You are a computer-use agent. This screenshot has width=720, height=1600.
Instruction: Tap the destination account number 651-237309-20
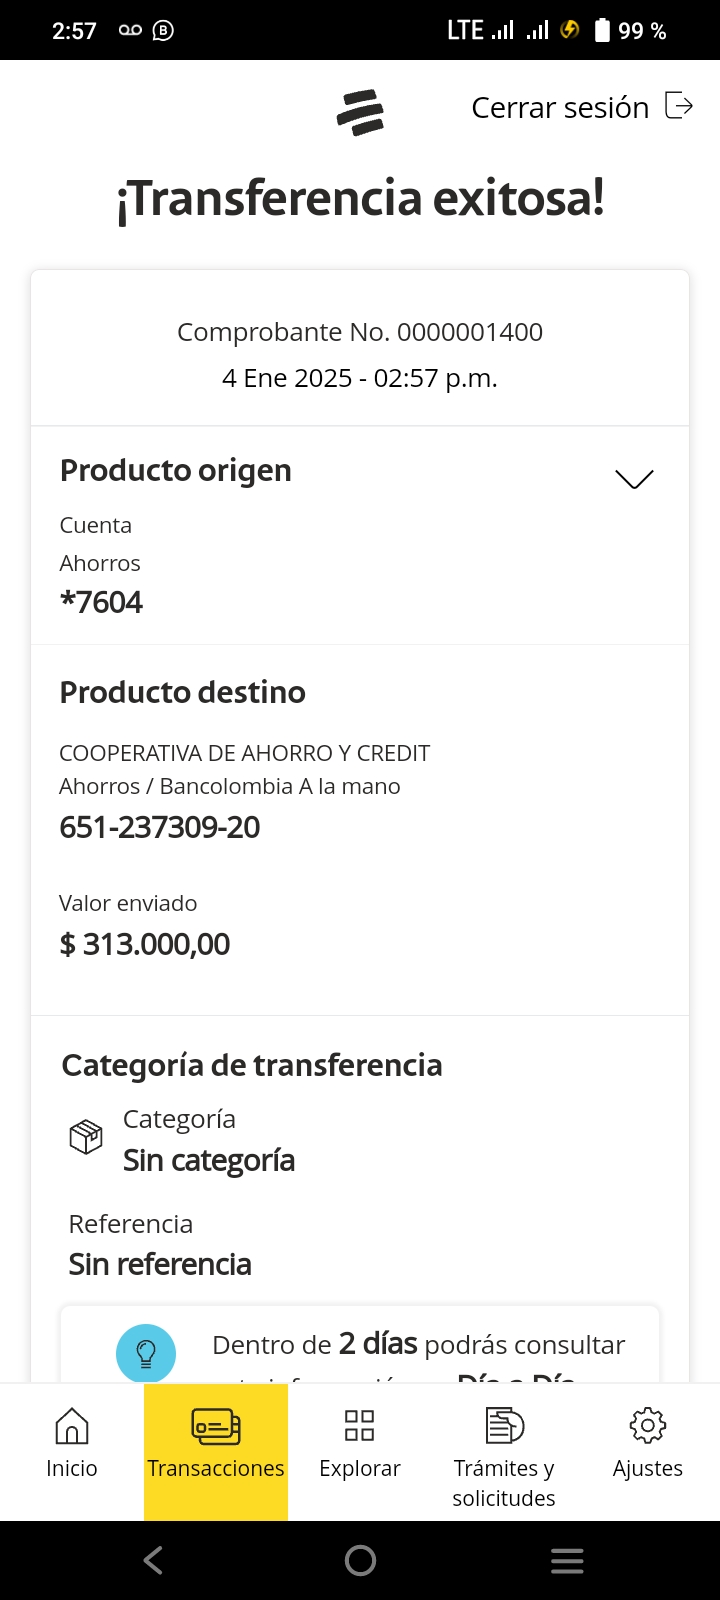160,827
